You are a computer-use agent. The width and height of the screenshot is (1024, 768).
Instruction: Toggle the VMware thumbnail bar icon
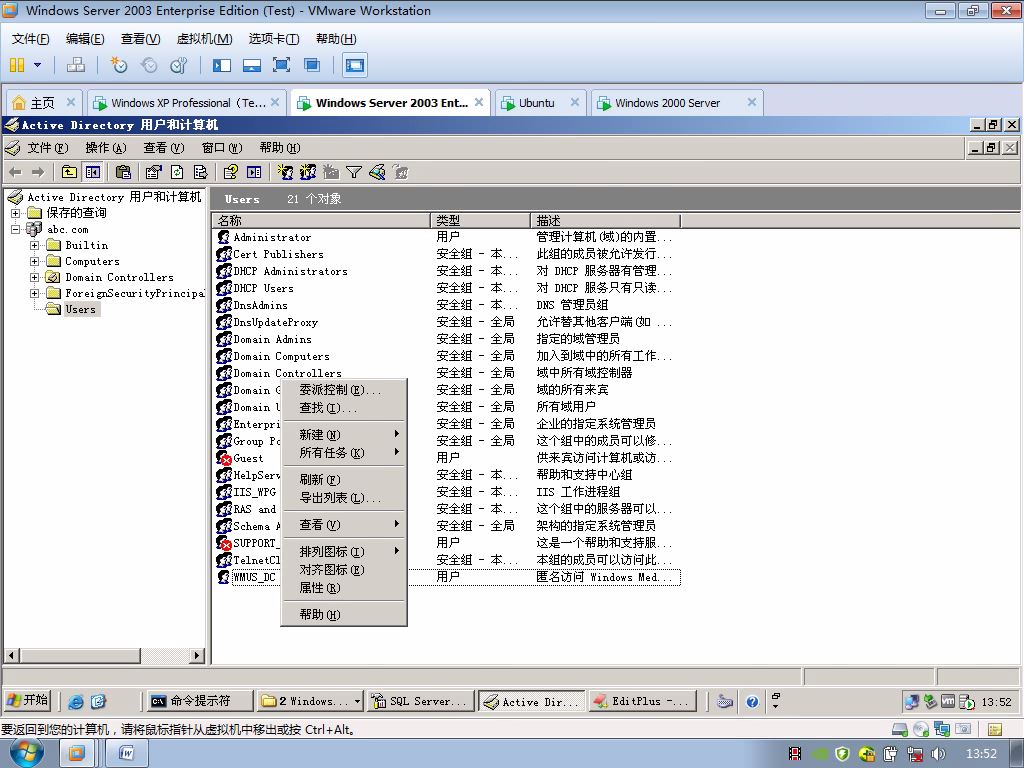click(x=251, y=65)
